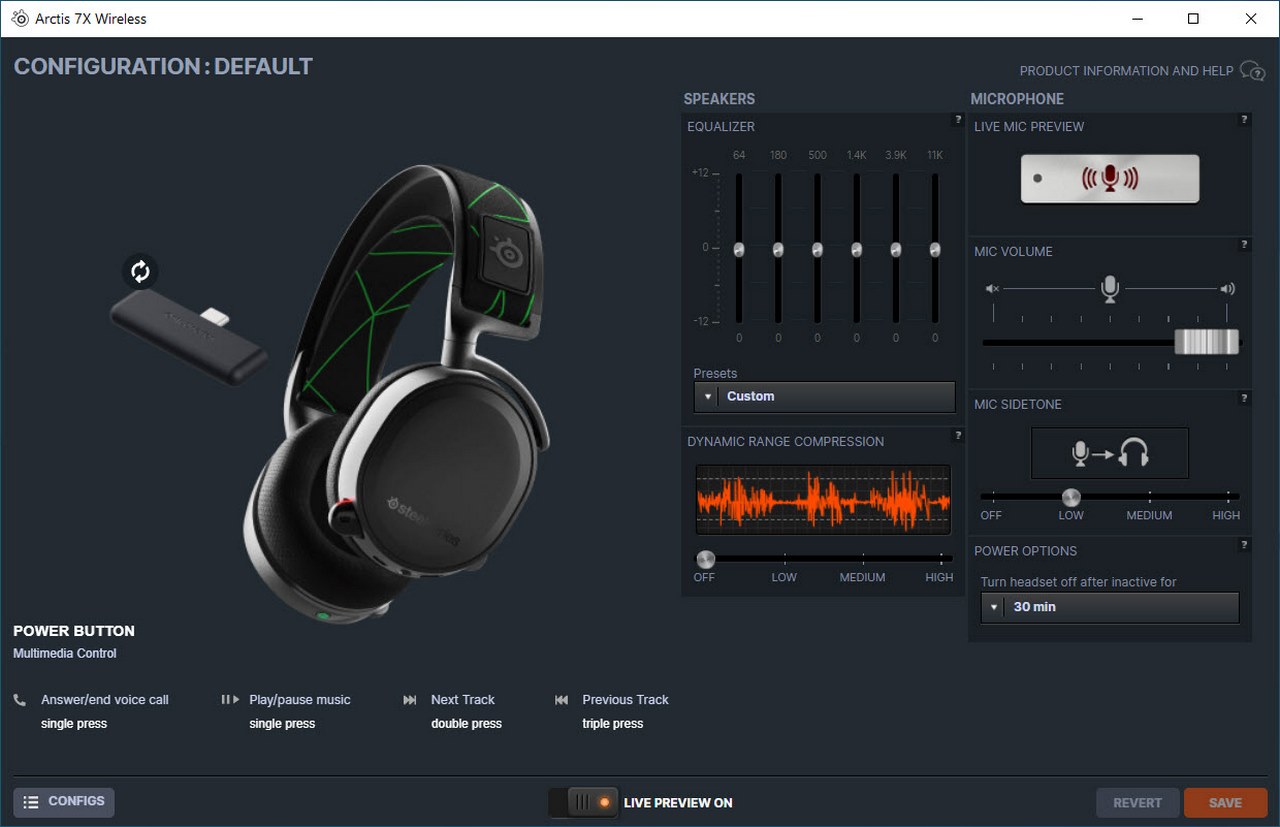Click the help question mark for Equalizer
Screen dimensions: 1280x827
tap(958, 120)
